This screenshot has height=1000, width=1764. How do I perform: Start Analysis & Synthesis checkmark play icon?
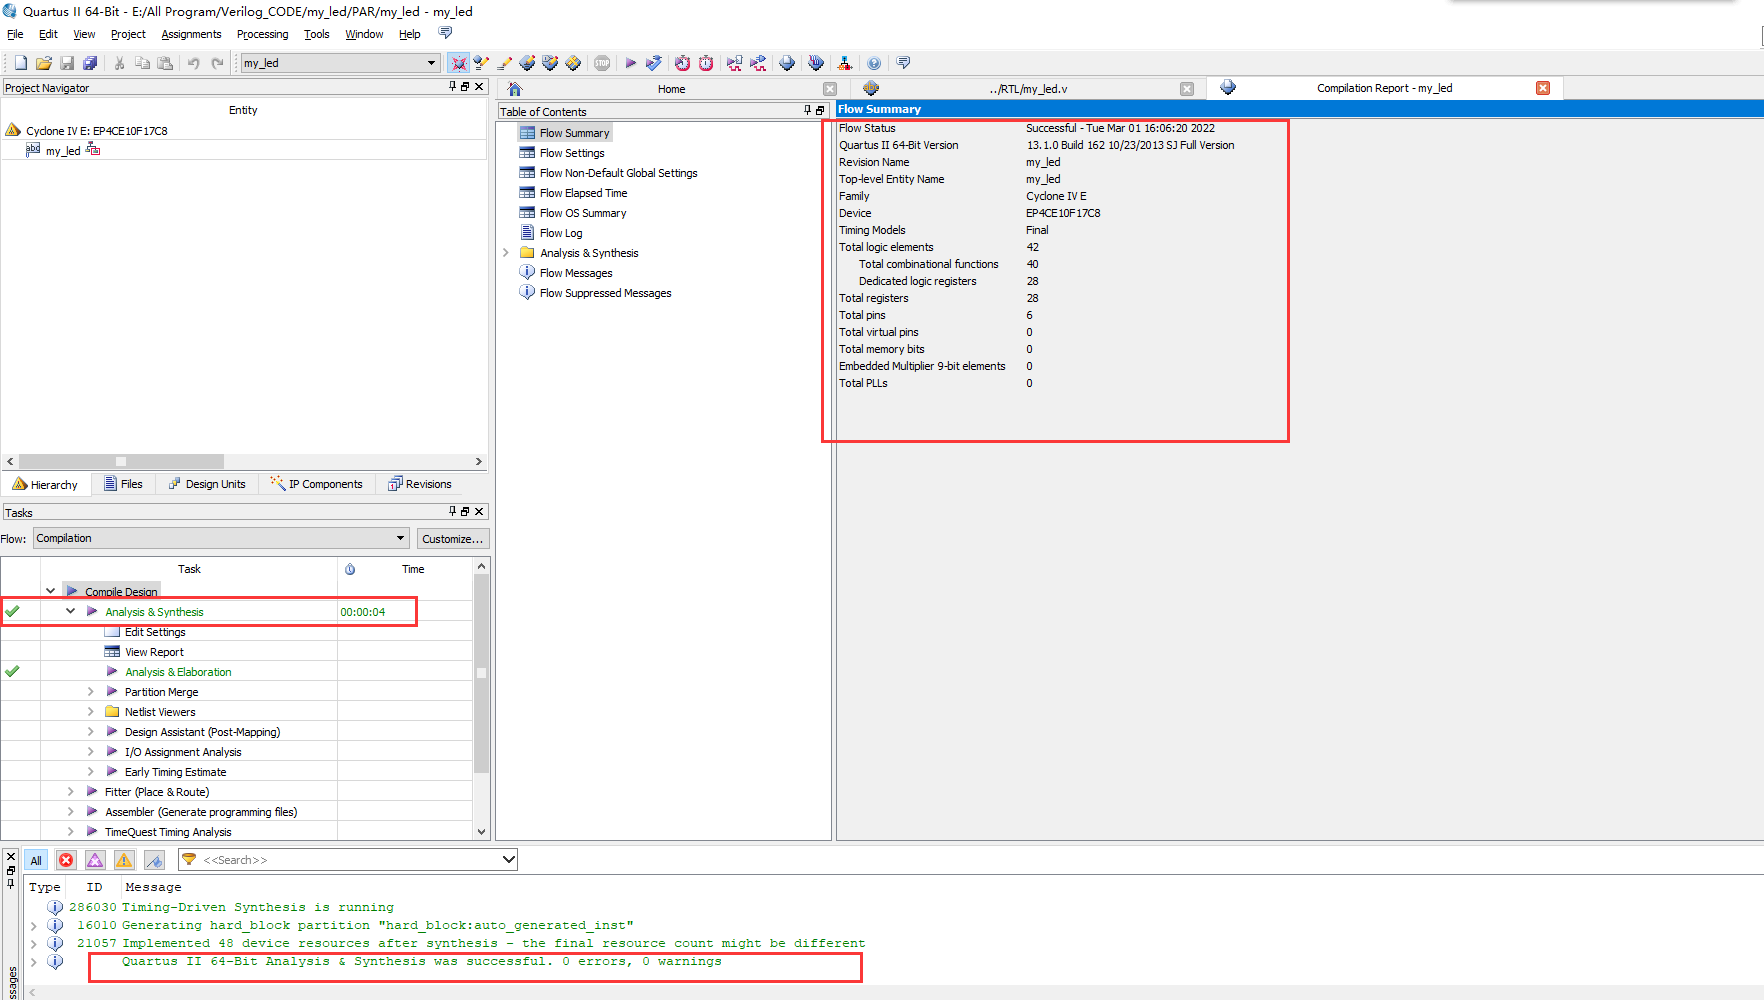[654, 63]
